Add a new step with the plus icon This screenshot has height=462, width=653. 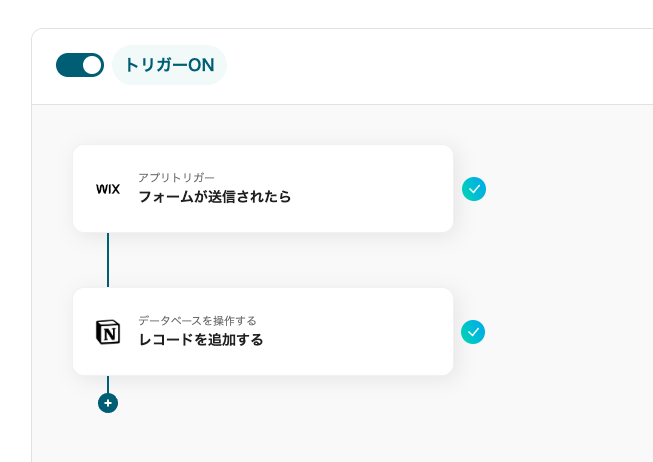pos(108,403)
